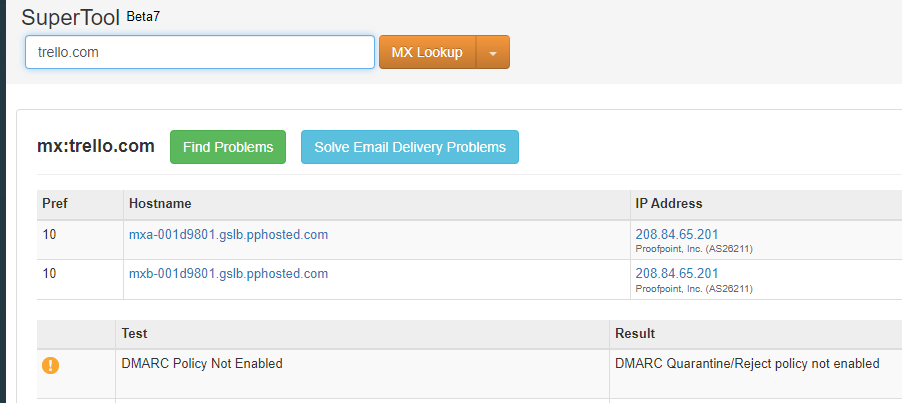Select Pref value 10 in mxa row

pos(49,235)
